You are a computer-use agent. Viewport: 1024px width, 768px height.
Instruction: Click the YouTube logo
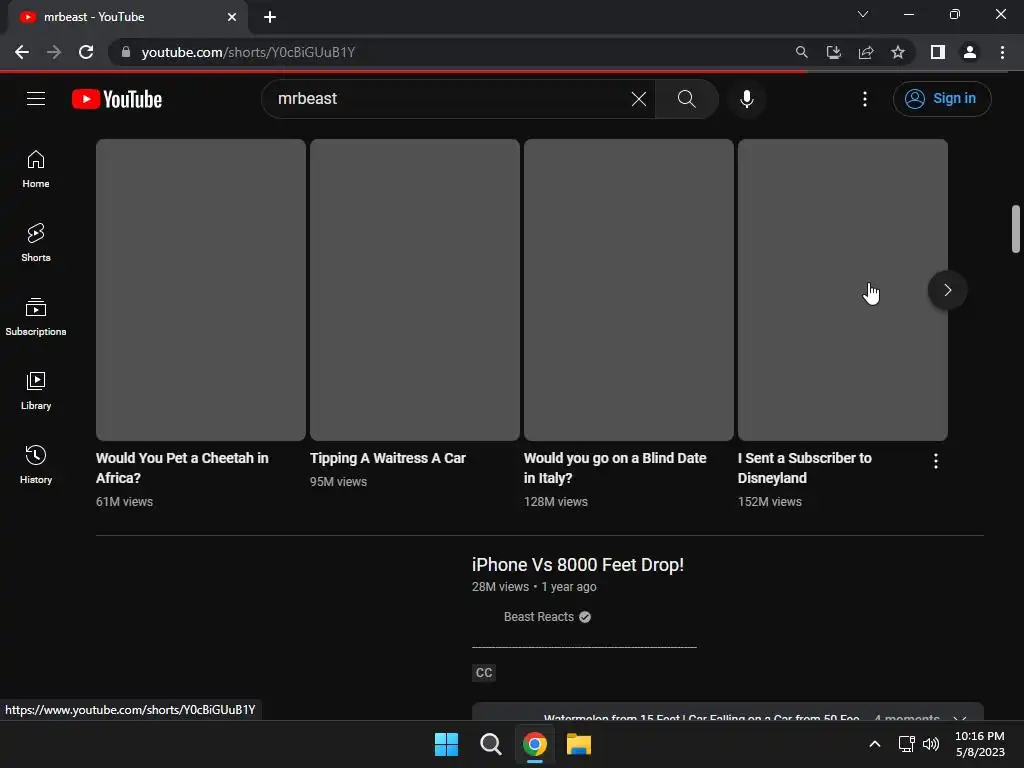[117, 99]
